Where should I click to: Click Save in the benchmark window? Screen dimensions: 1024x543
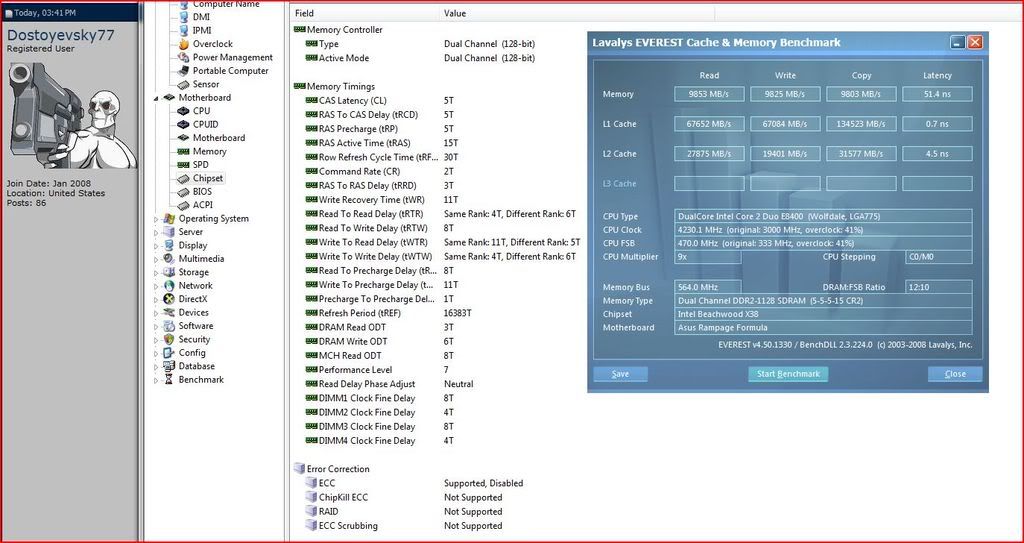pos(620,374)
